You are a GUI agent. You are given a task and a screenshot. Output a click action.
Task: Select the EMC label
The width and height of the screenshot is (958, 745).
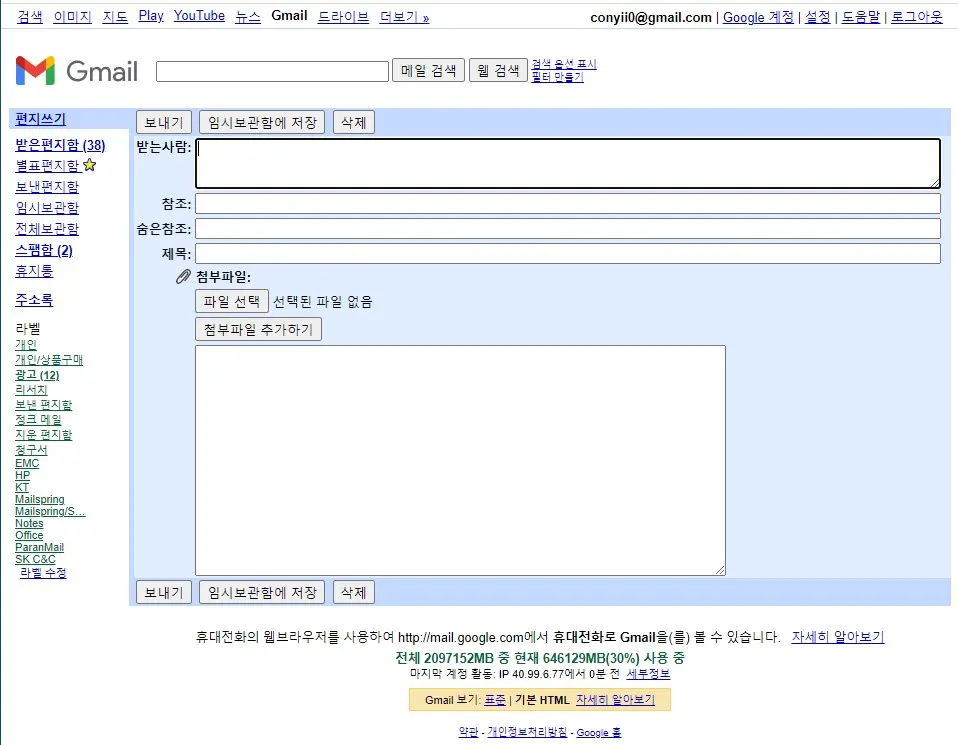[27, 463]
